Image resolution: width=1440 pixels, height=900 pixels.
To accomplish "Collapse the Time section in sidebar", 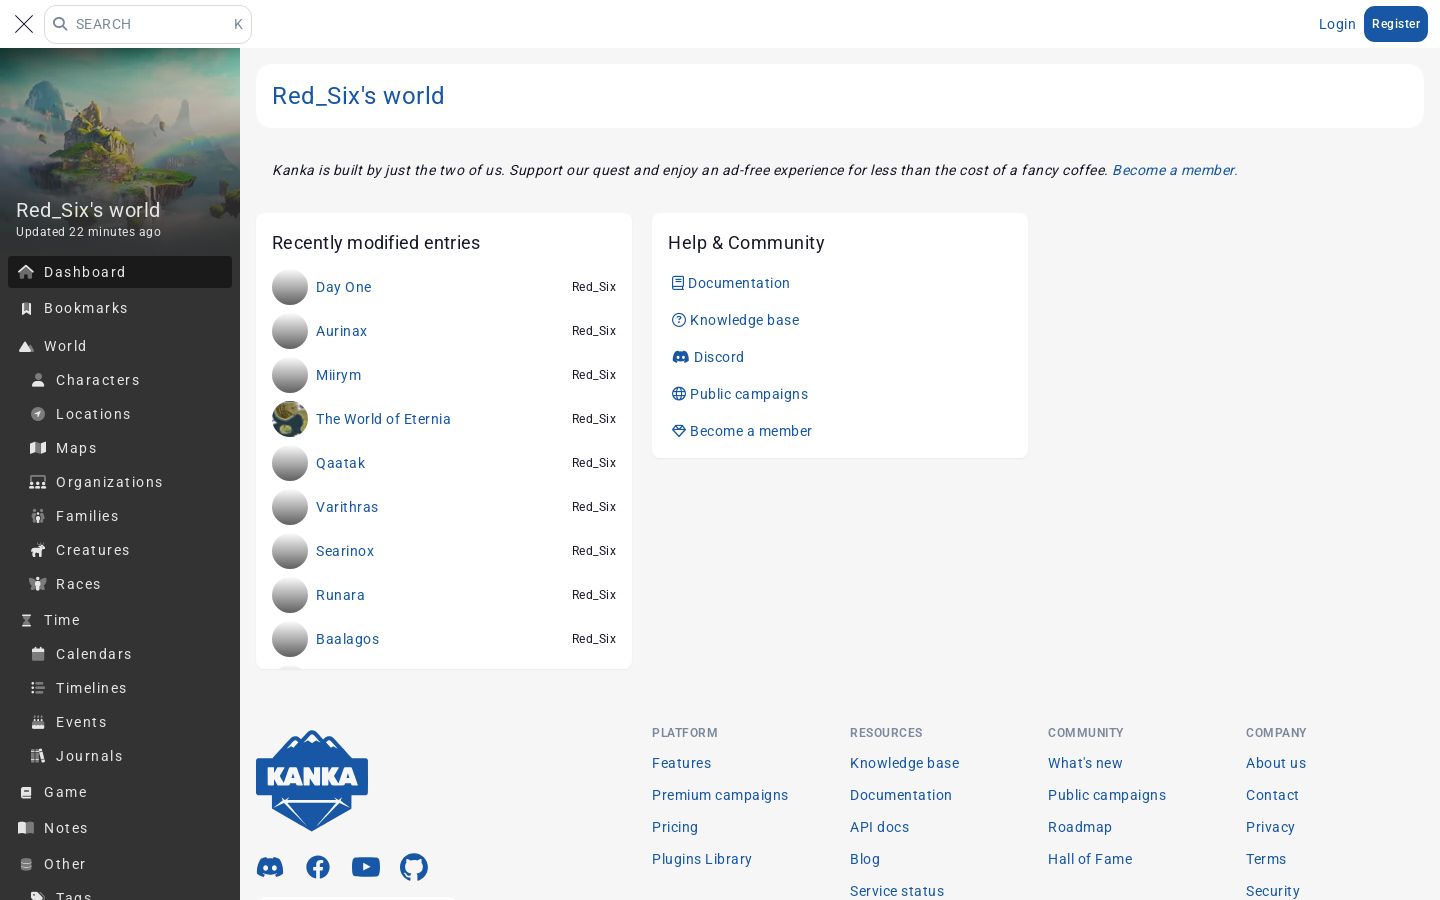I will coord(120,620).
